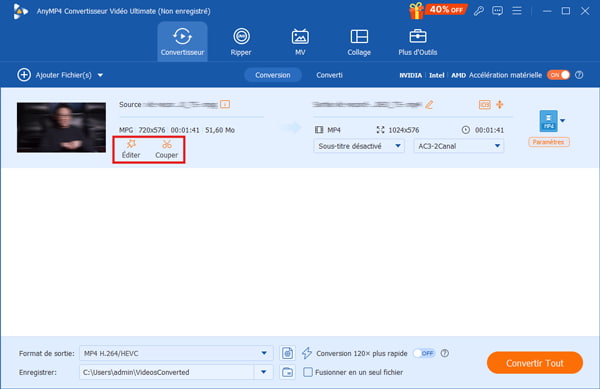Expand the MP4 format profile arrow
The width and height of the screenshot is (600, 389).
point(562,121)
